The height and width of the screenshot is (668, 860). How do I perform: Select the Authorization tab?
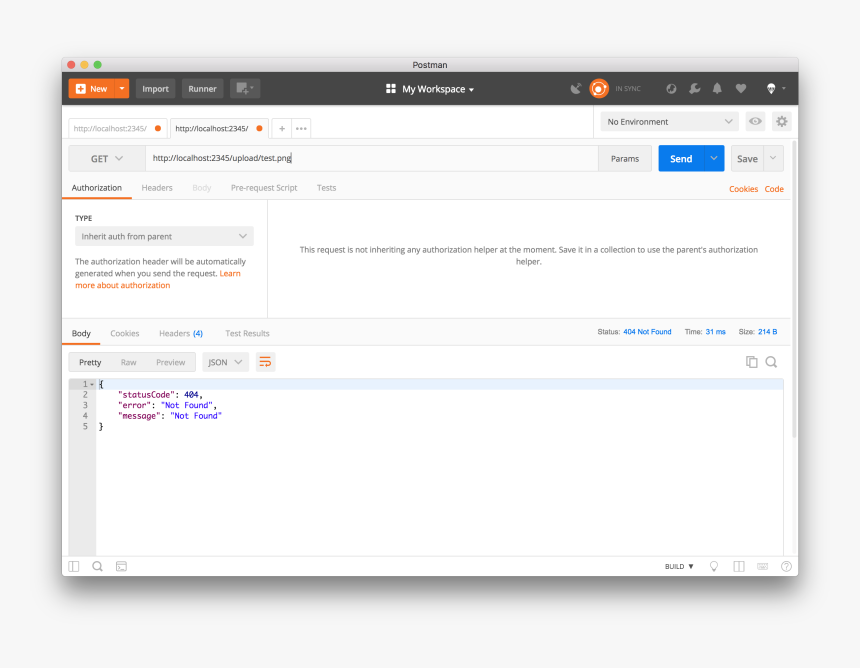[x=97, y=188]
